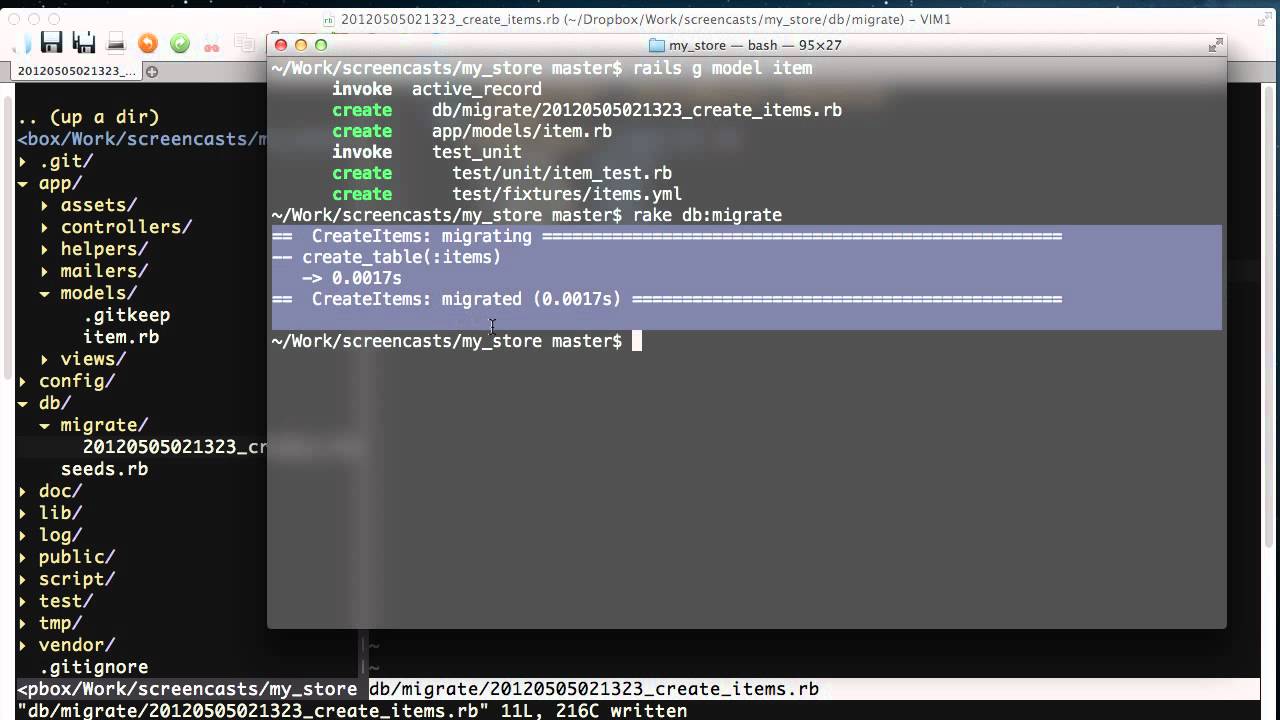Click the 'rails g model item' command text
This screenshot has width=1280, height=720.
point(722,68)
